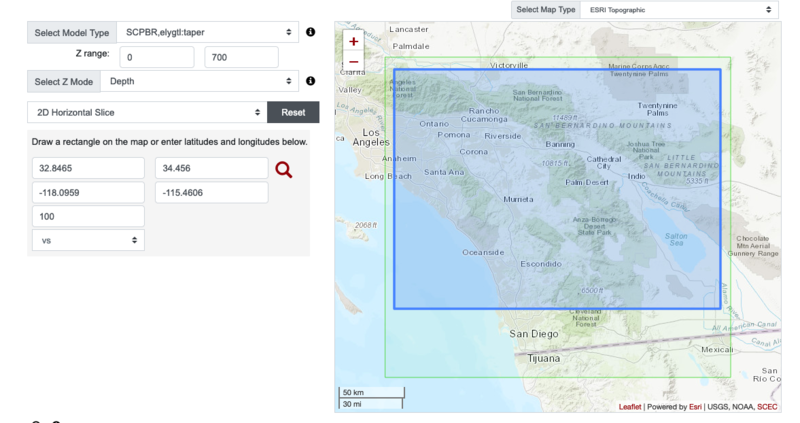Viewport: 800px width, 423px height.
Task: Click the Salton Sea map label
Action: pyautogui.click(x=676, y=239)
